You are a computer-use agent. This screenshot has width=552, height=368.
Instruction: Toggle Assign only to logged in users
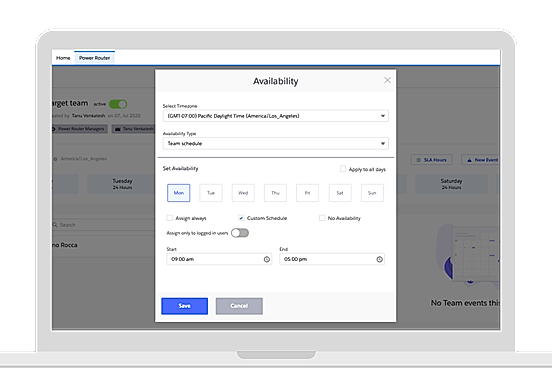(x=240, y=233)
